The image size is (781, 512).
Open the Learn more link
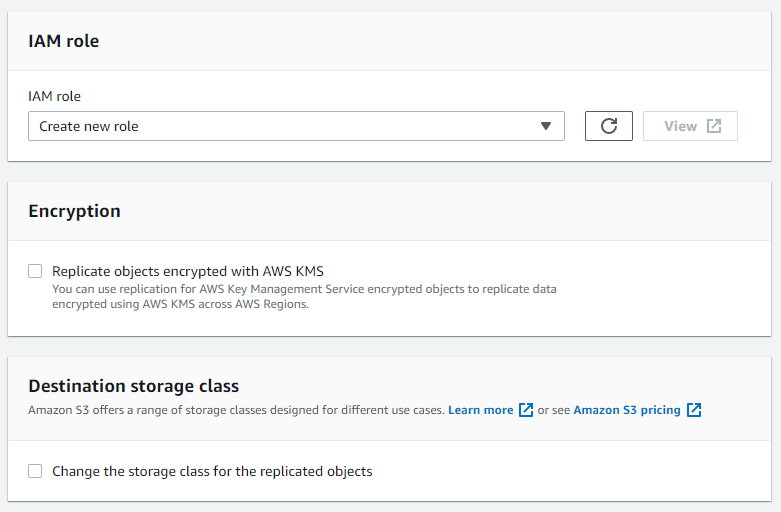(481, 410)
